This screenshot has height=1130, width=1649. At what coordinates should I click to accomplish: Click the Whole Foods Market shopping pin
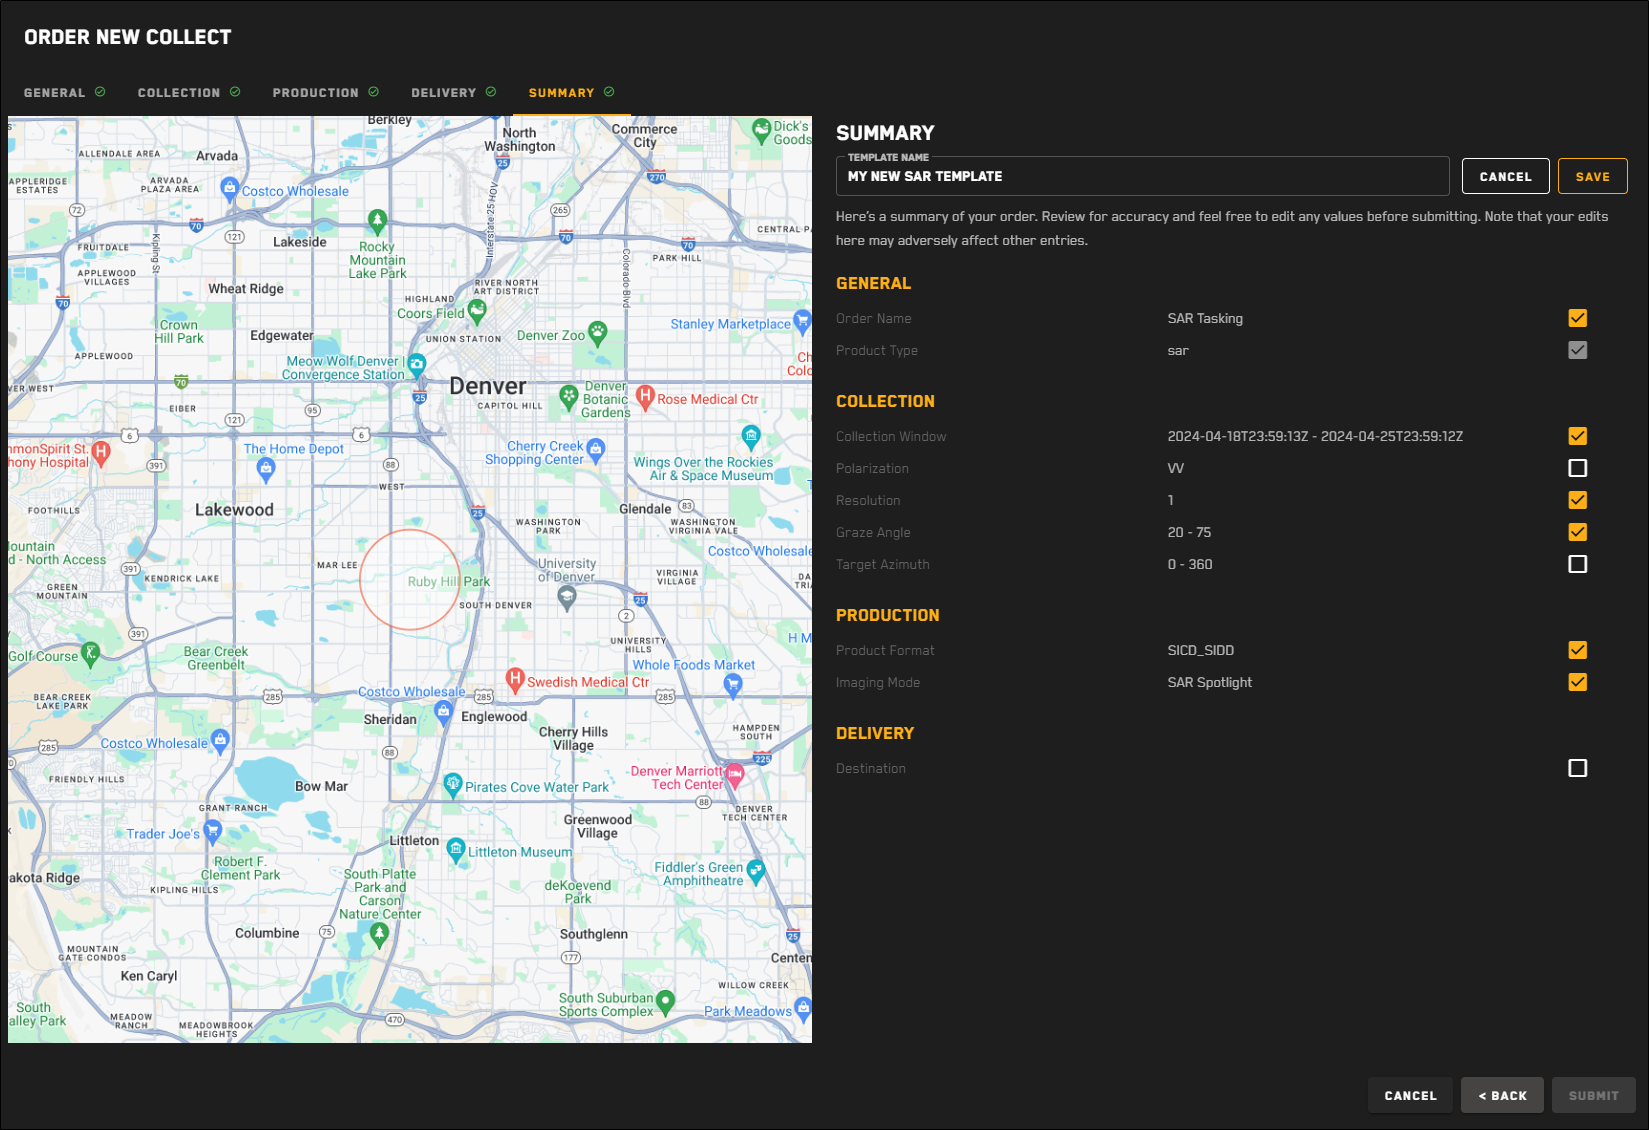tap(733, 684)
